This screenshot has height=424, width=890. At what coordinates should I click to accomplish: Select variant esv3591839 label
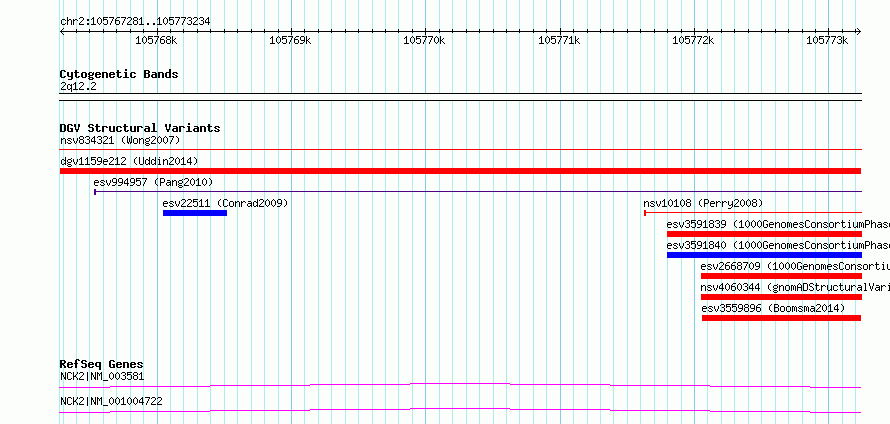(778, 224)
